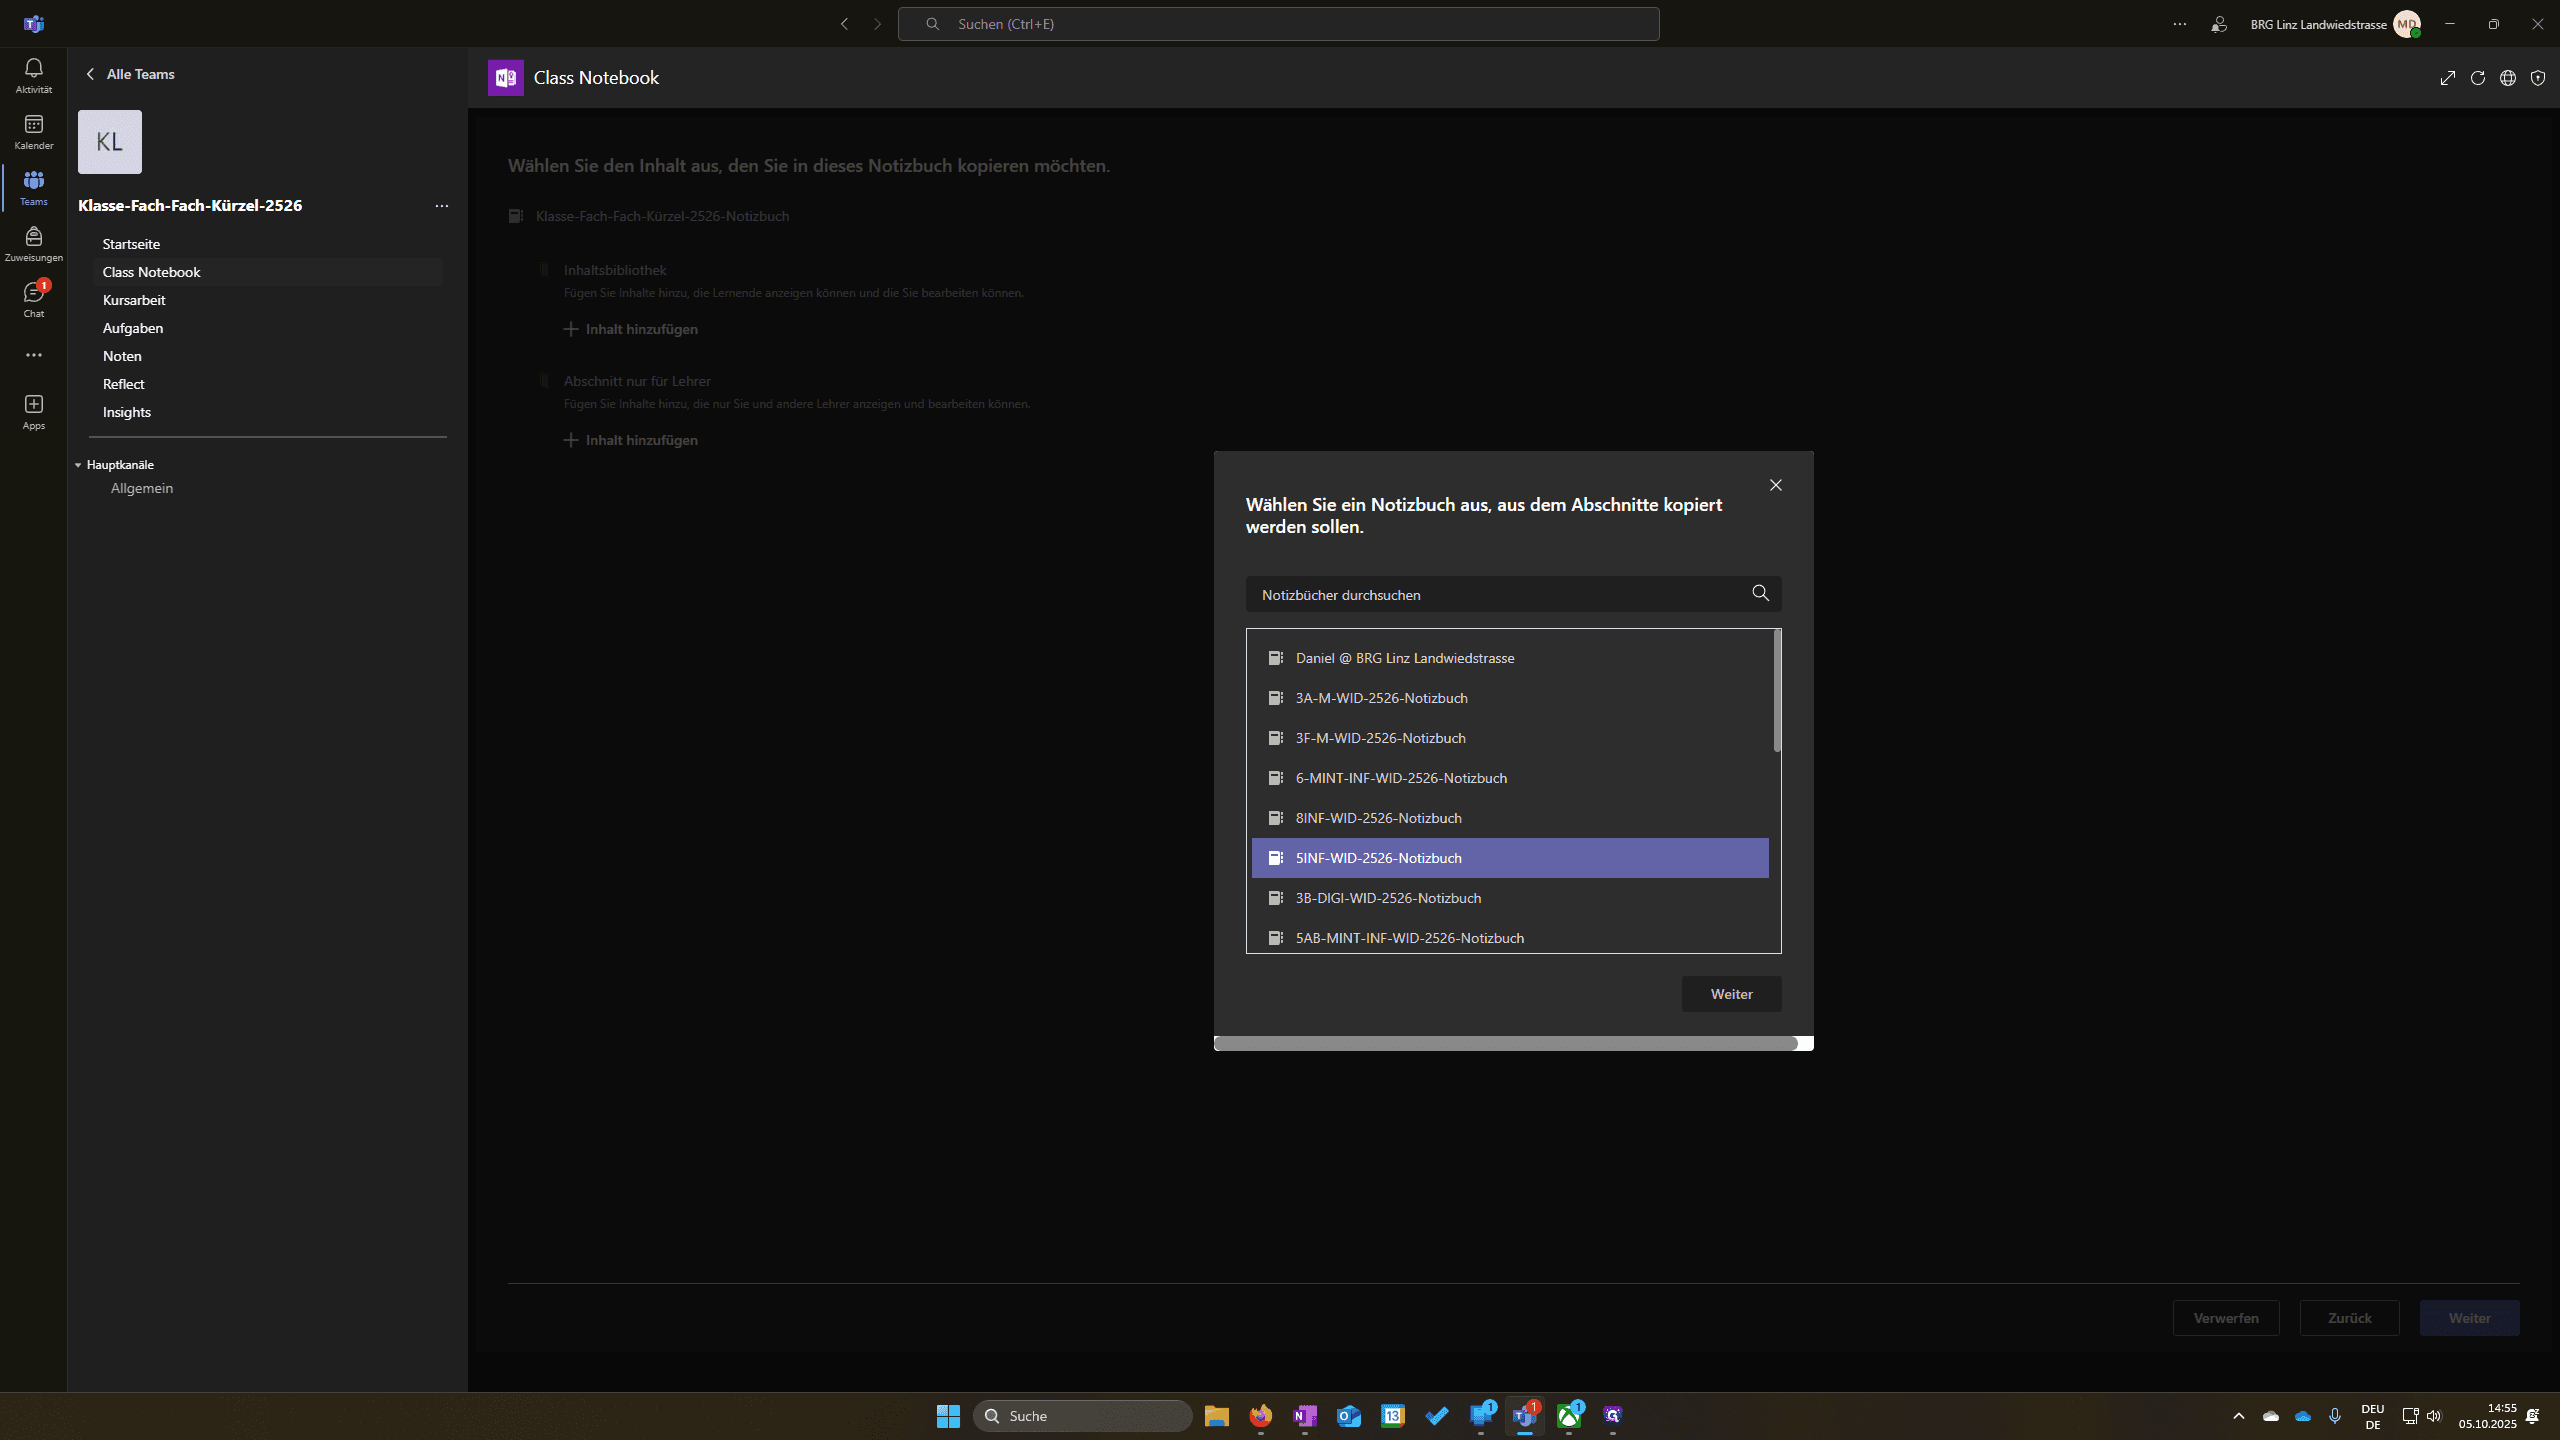This screenshot has width=2560, height=1440.
Task: Open the Allgemein channel
Action: click(x=142, y=488)
